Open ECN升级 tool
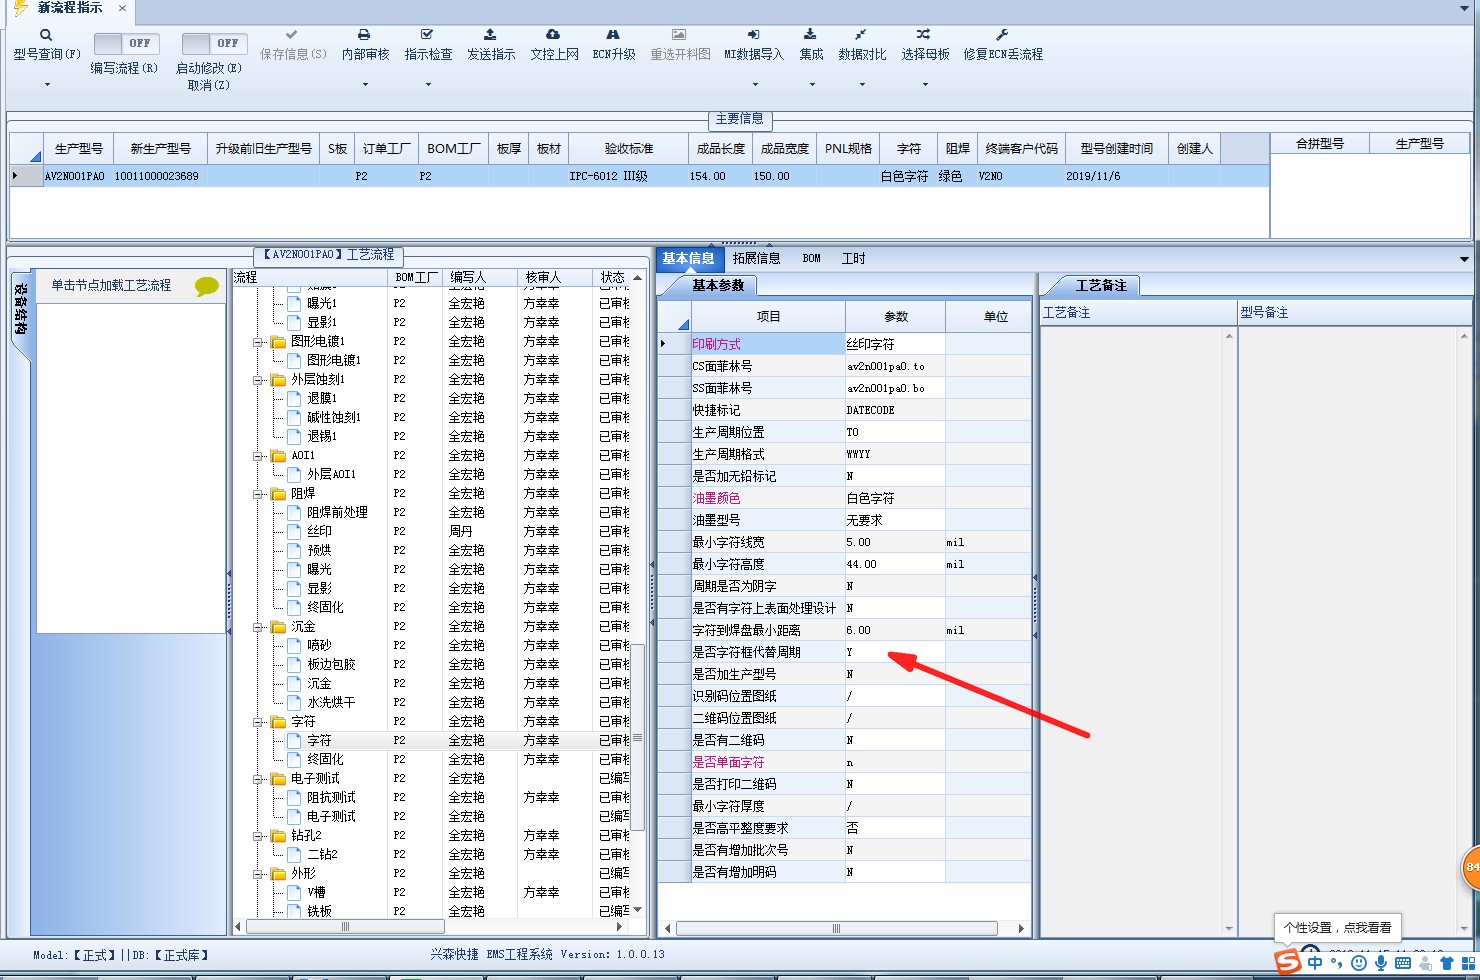 coord(614,46)
